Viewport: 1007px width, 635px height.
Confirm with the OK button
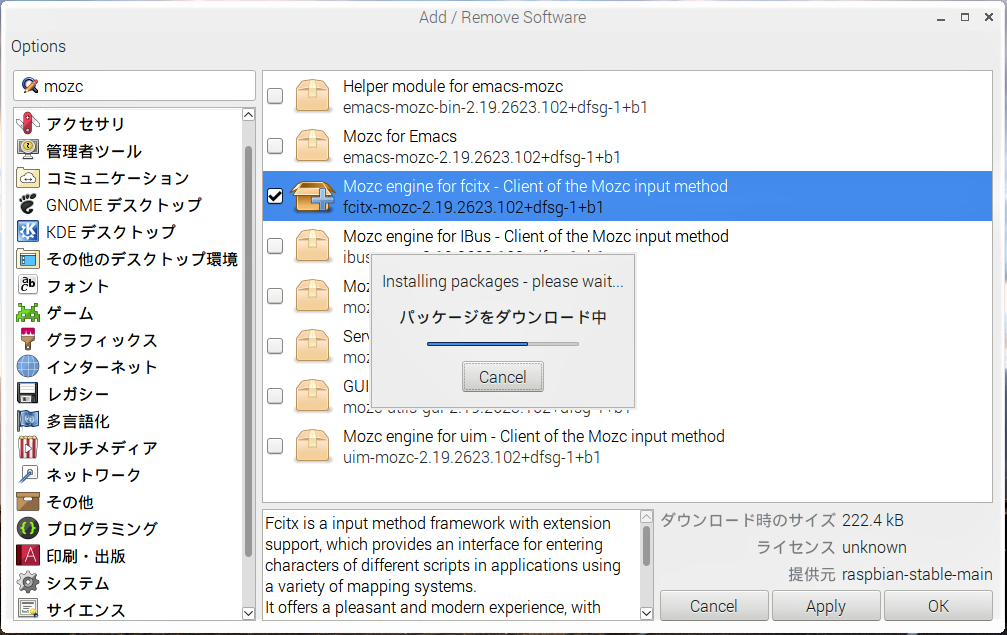click(938, 605)
